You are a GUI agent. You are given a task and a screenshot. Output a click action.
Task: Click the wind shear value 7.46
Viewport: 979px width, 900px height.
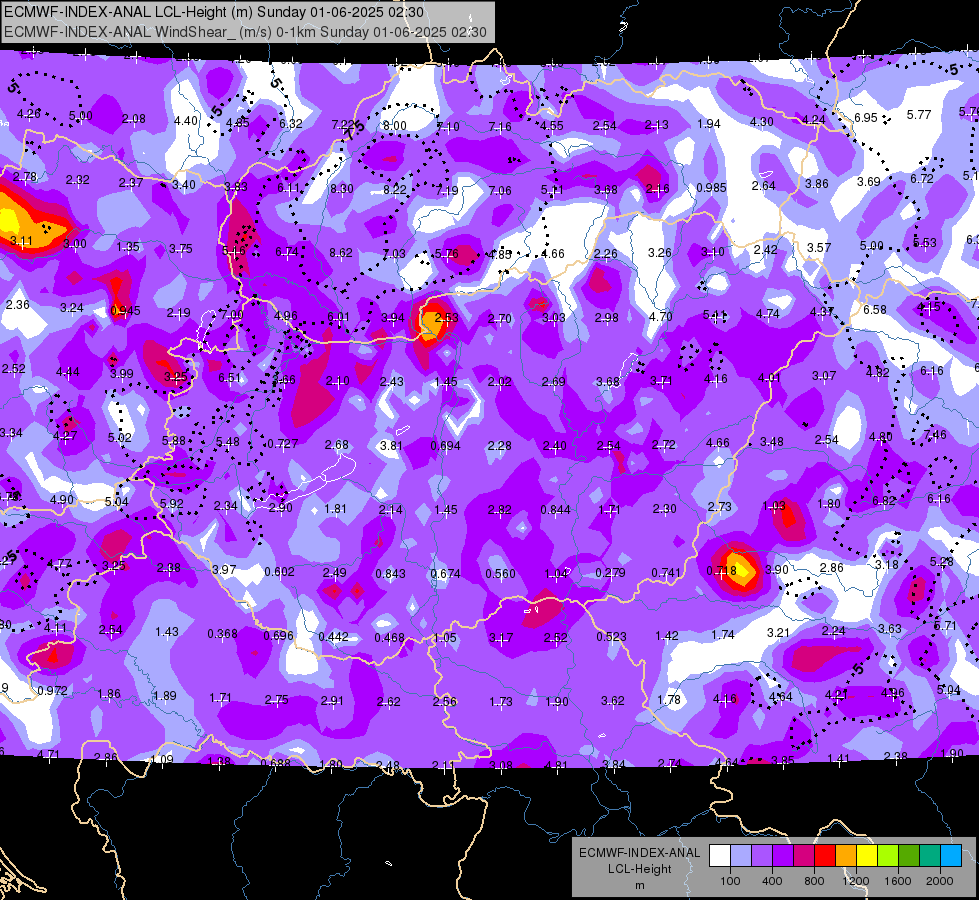click(x=935, y=435)
